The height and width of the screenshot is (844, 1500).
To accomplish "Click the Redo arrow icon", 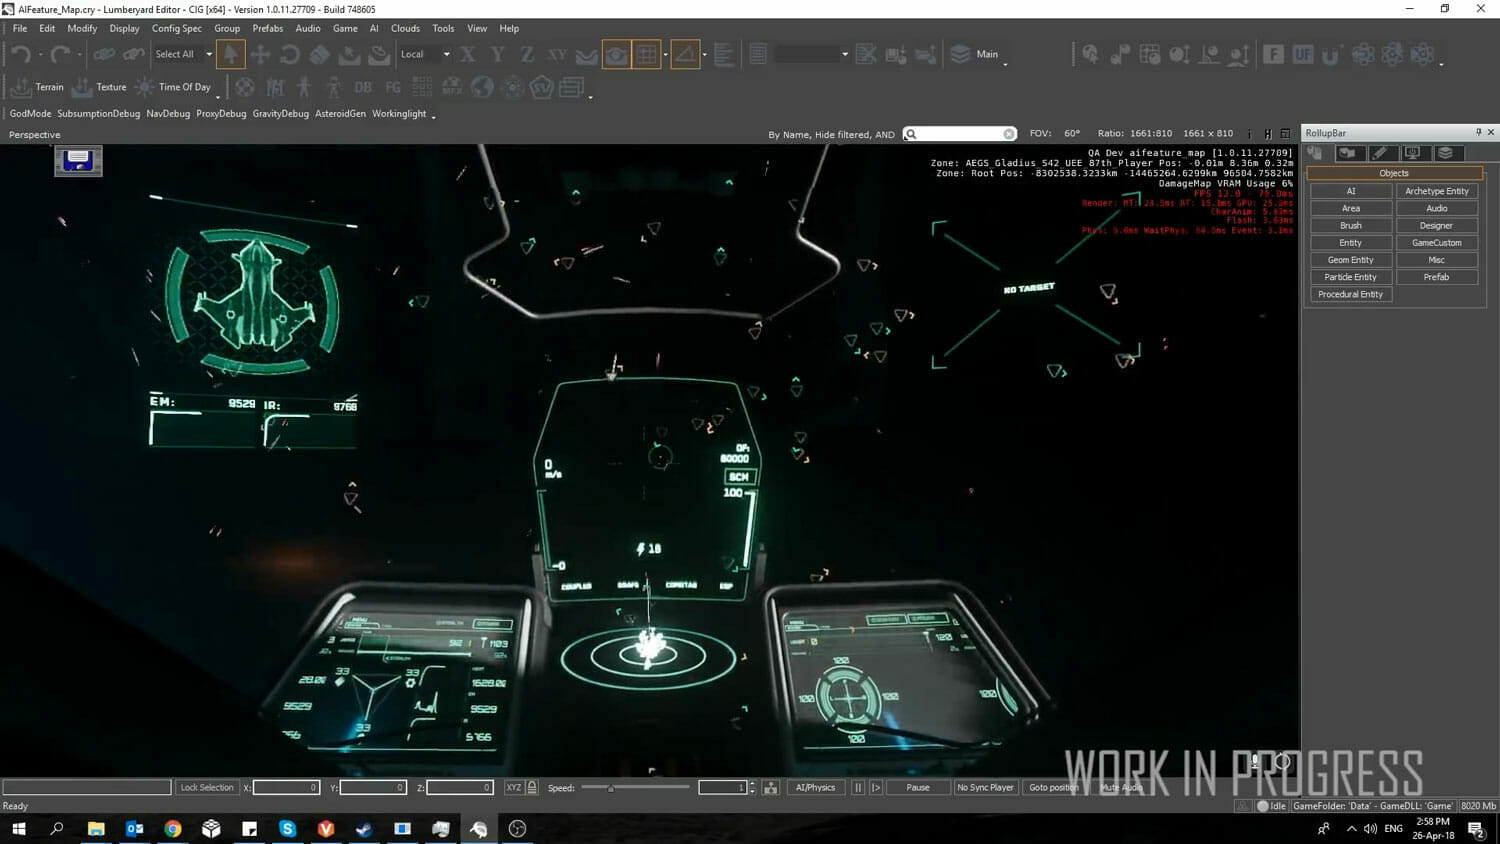I will point(60,54).
